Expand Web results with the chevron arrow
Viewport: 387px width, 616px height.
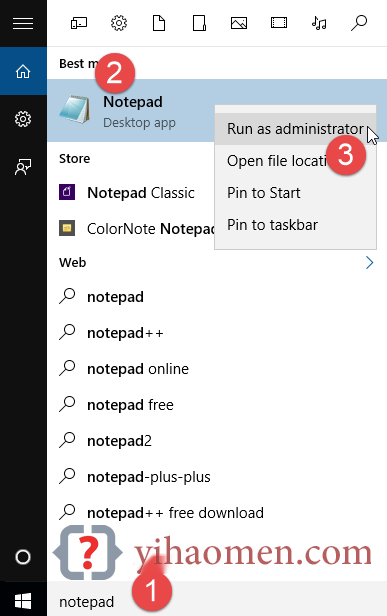tap(369, 262)
